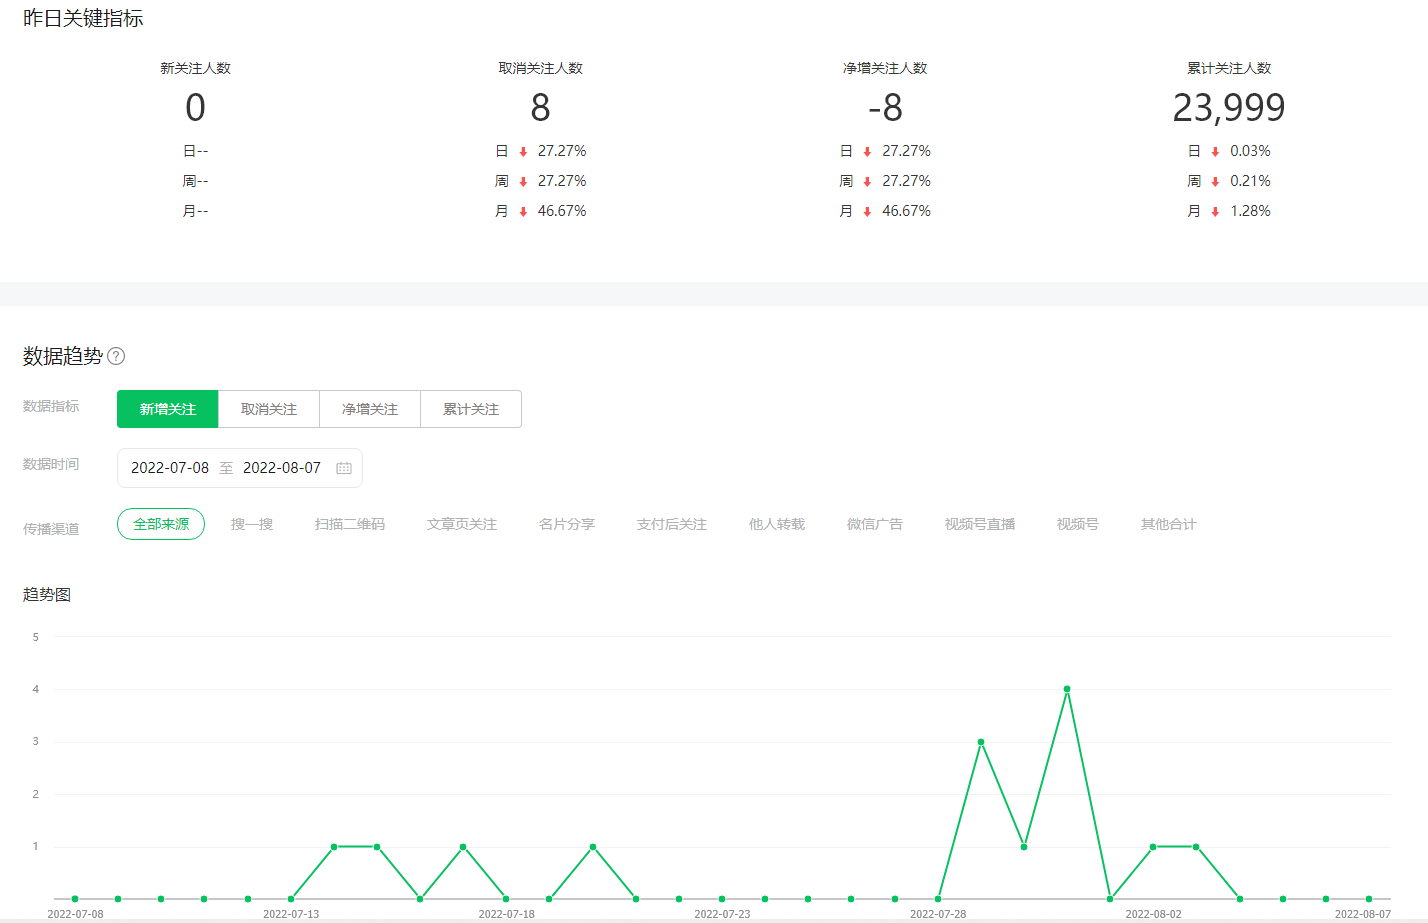Click the 数据趋势 section heading
The width and height of the screenshot is (1428, 923).
coord(63,356)
